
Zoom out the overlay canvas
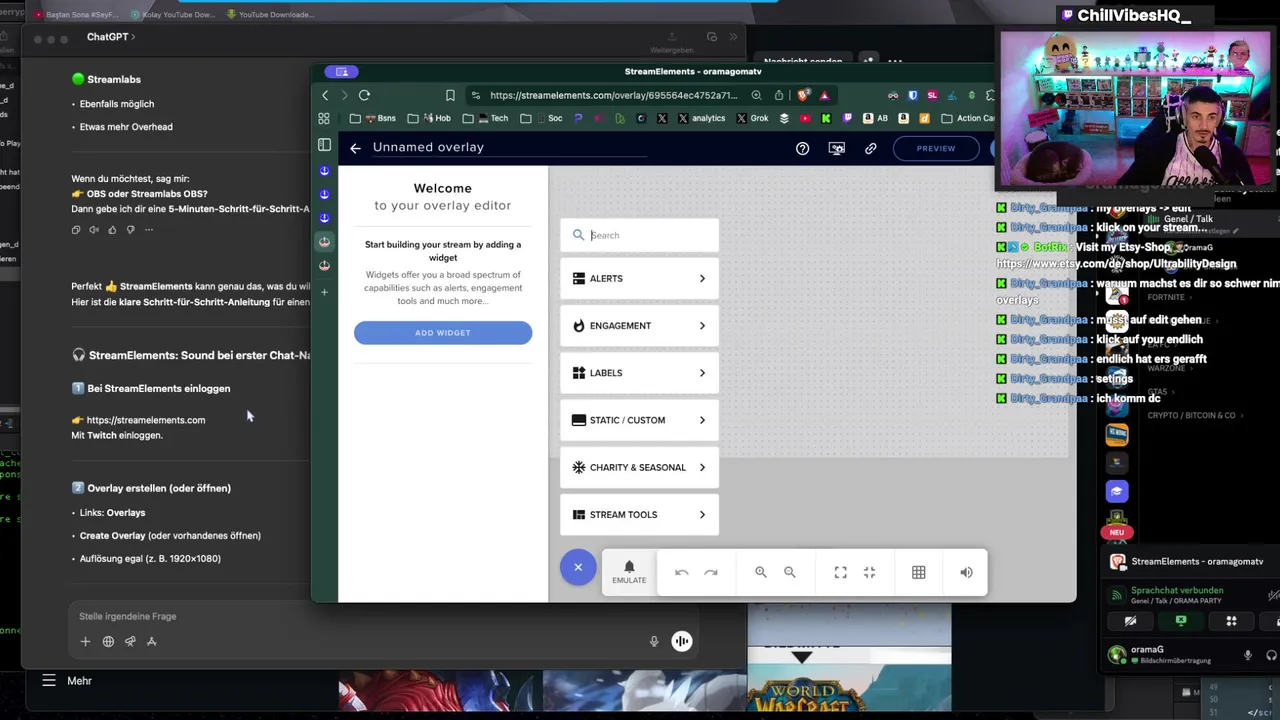coord(790,572)
